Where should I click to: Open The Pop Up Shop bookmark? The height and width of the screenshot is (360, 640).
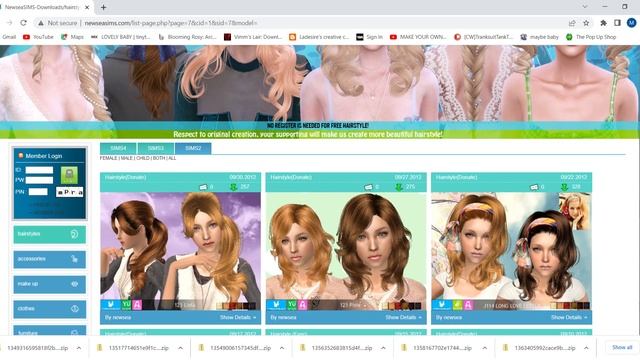591,37
